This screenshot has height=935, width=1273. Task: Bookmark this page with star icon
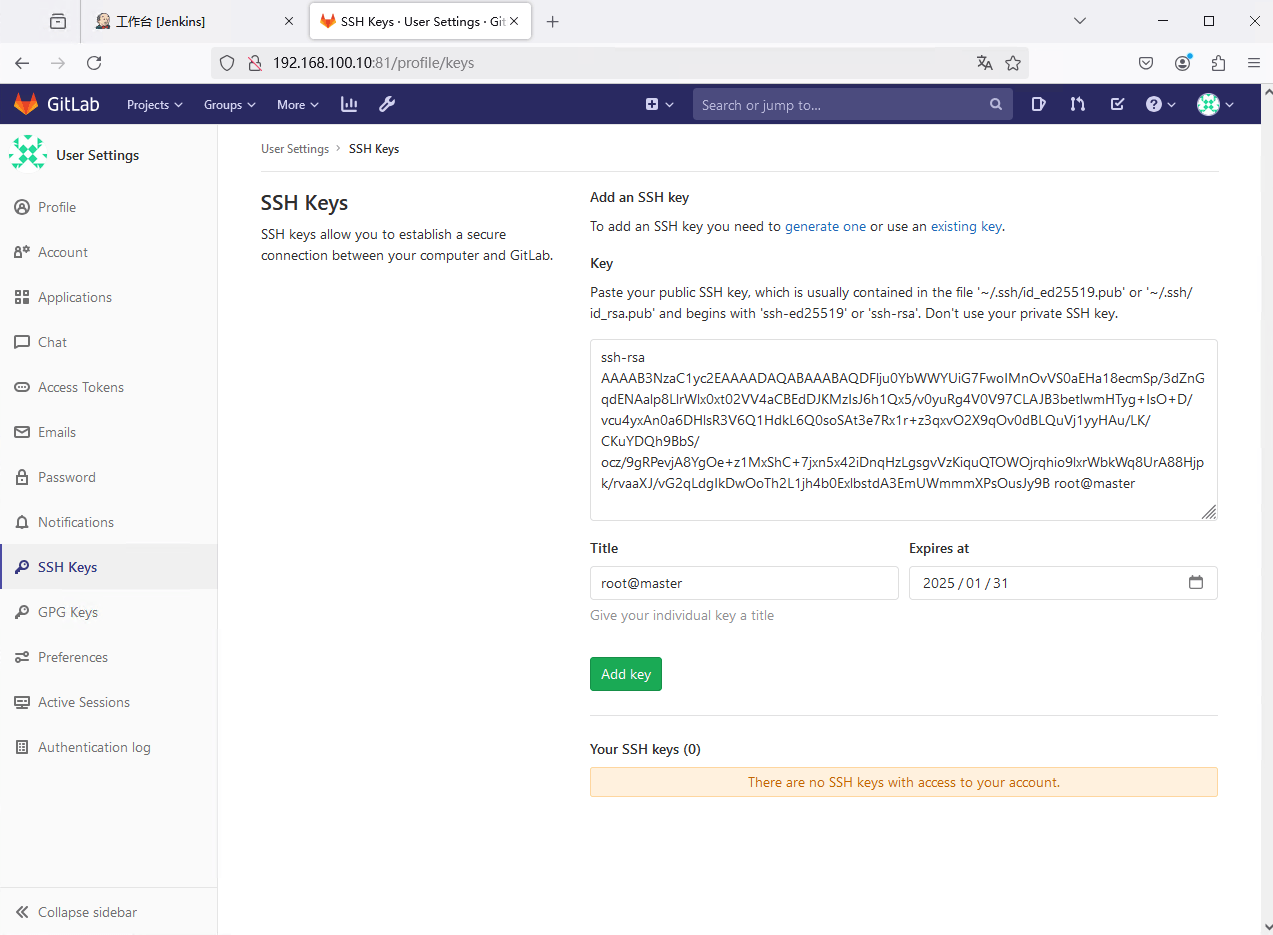1013,63
